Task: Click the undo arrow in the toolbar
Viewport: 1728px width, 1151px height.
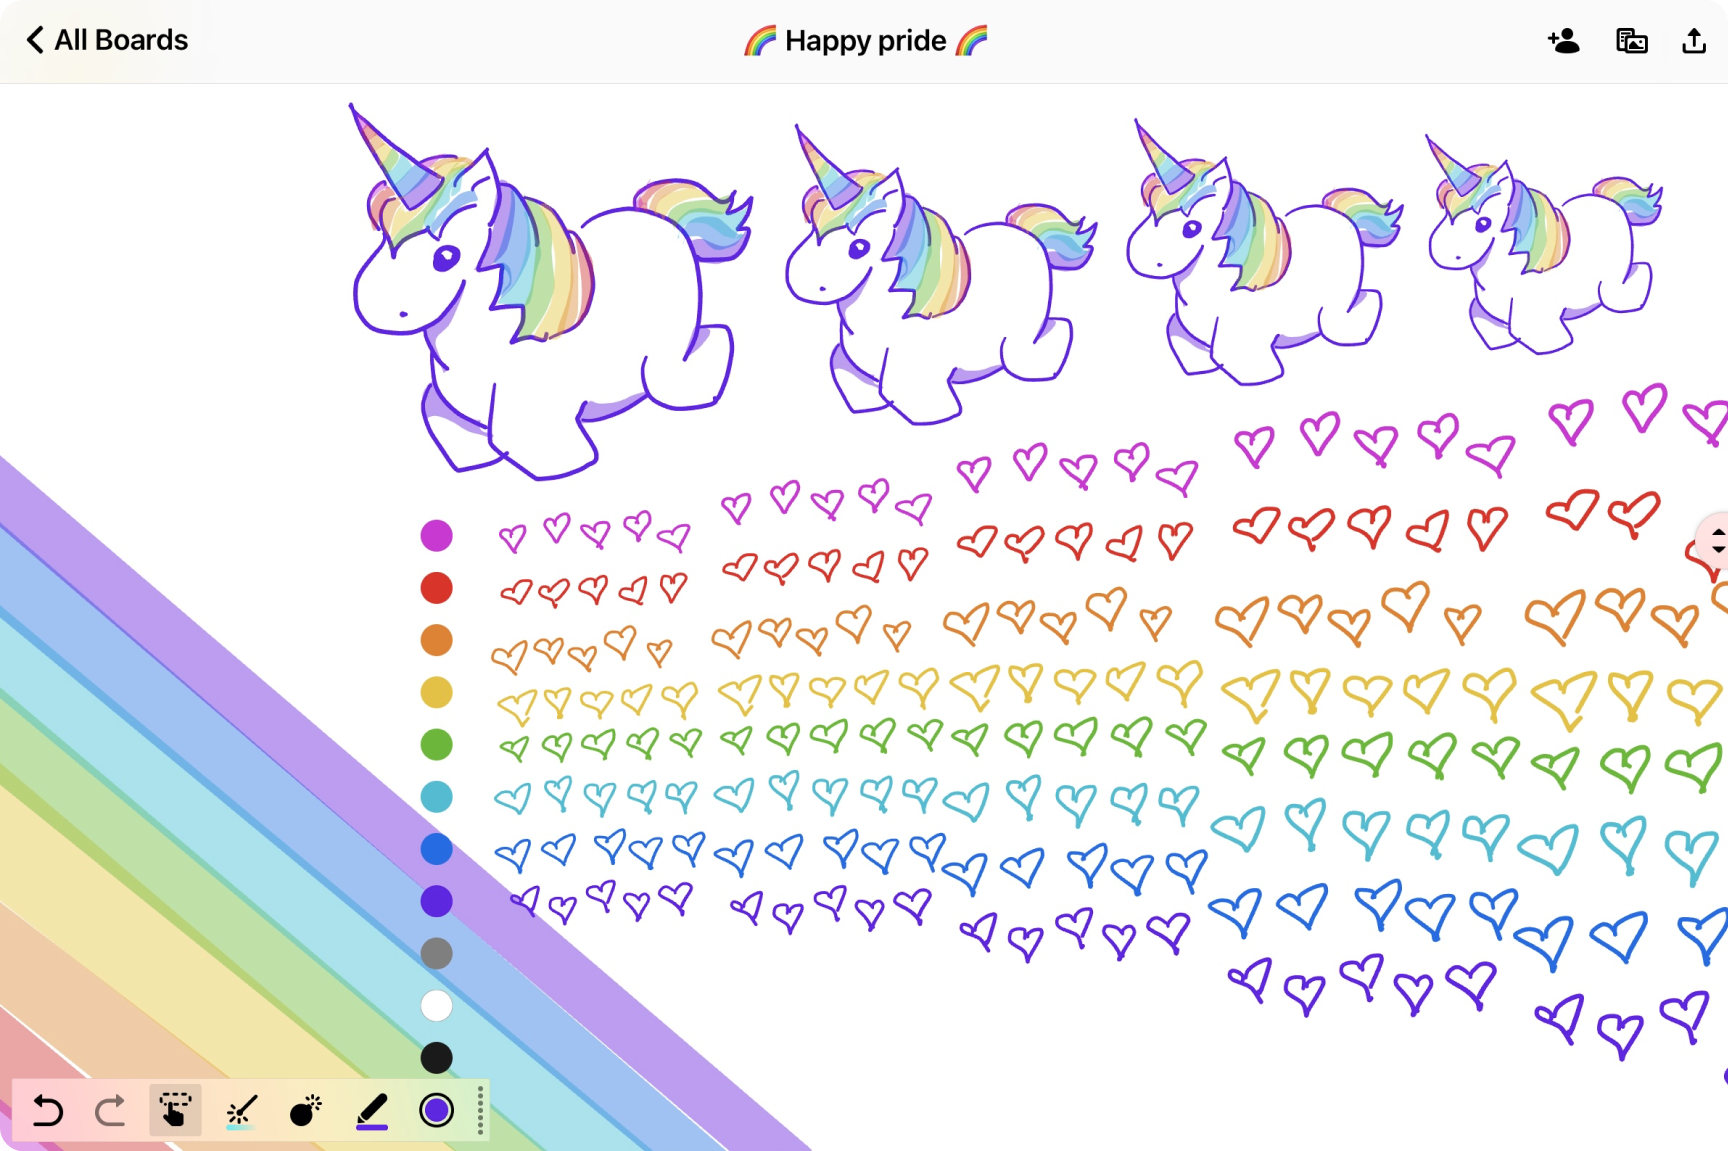Action: point(47,1110)
